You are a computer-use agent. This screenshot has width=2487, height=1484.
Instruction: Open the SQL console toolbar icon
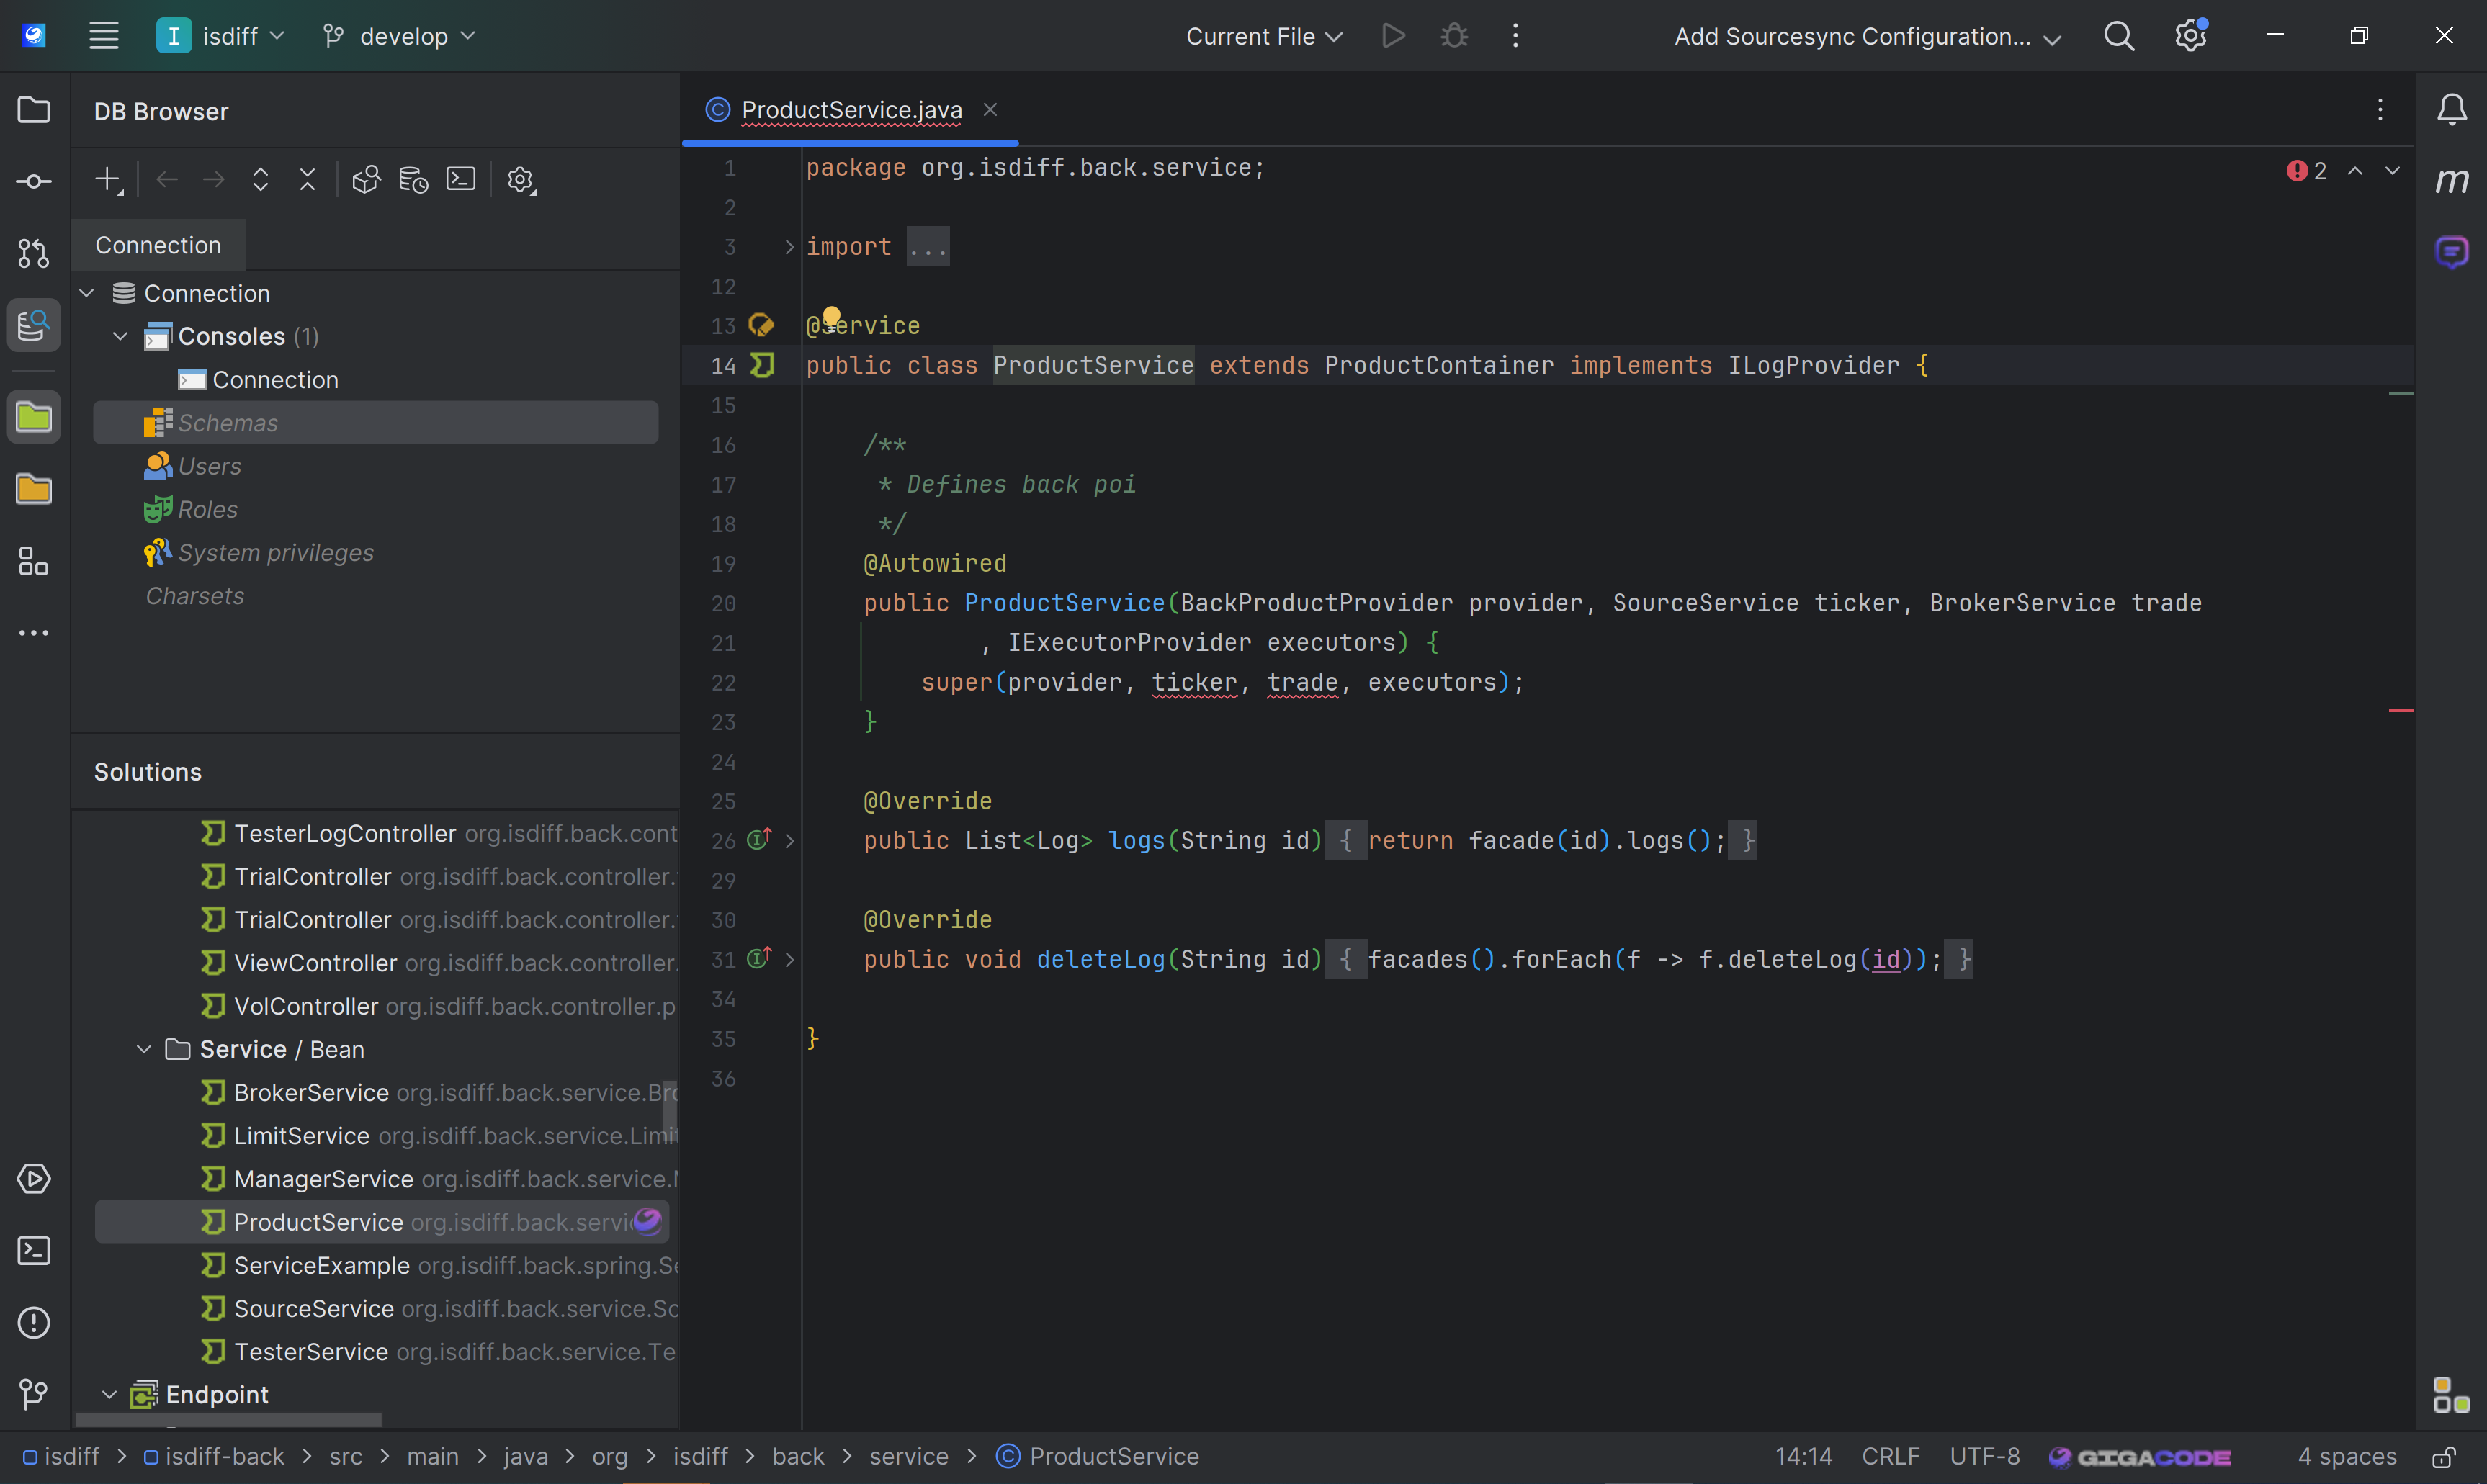[461, 180]
